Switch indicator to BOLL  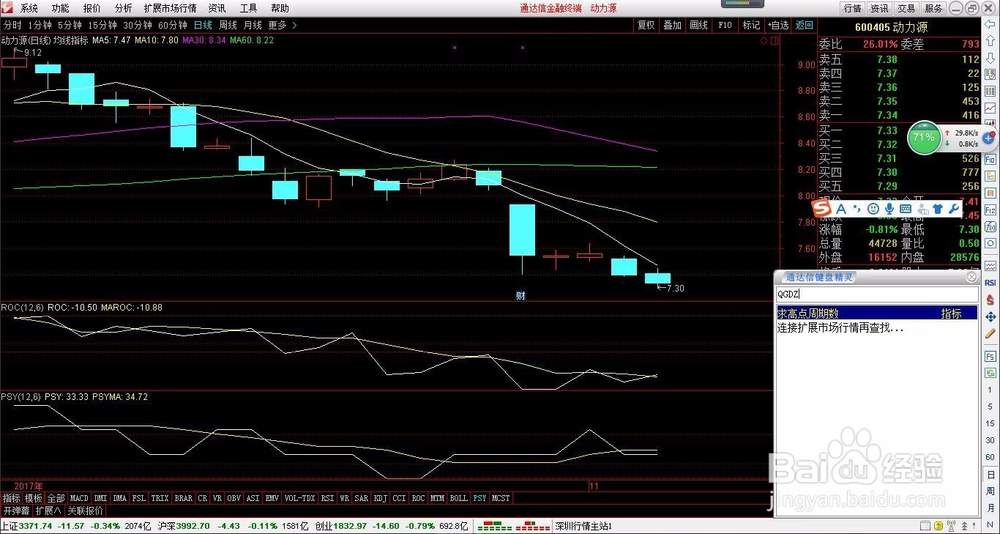click(x=459, y=498)
